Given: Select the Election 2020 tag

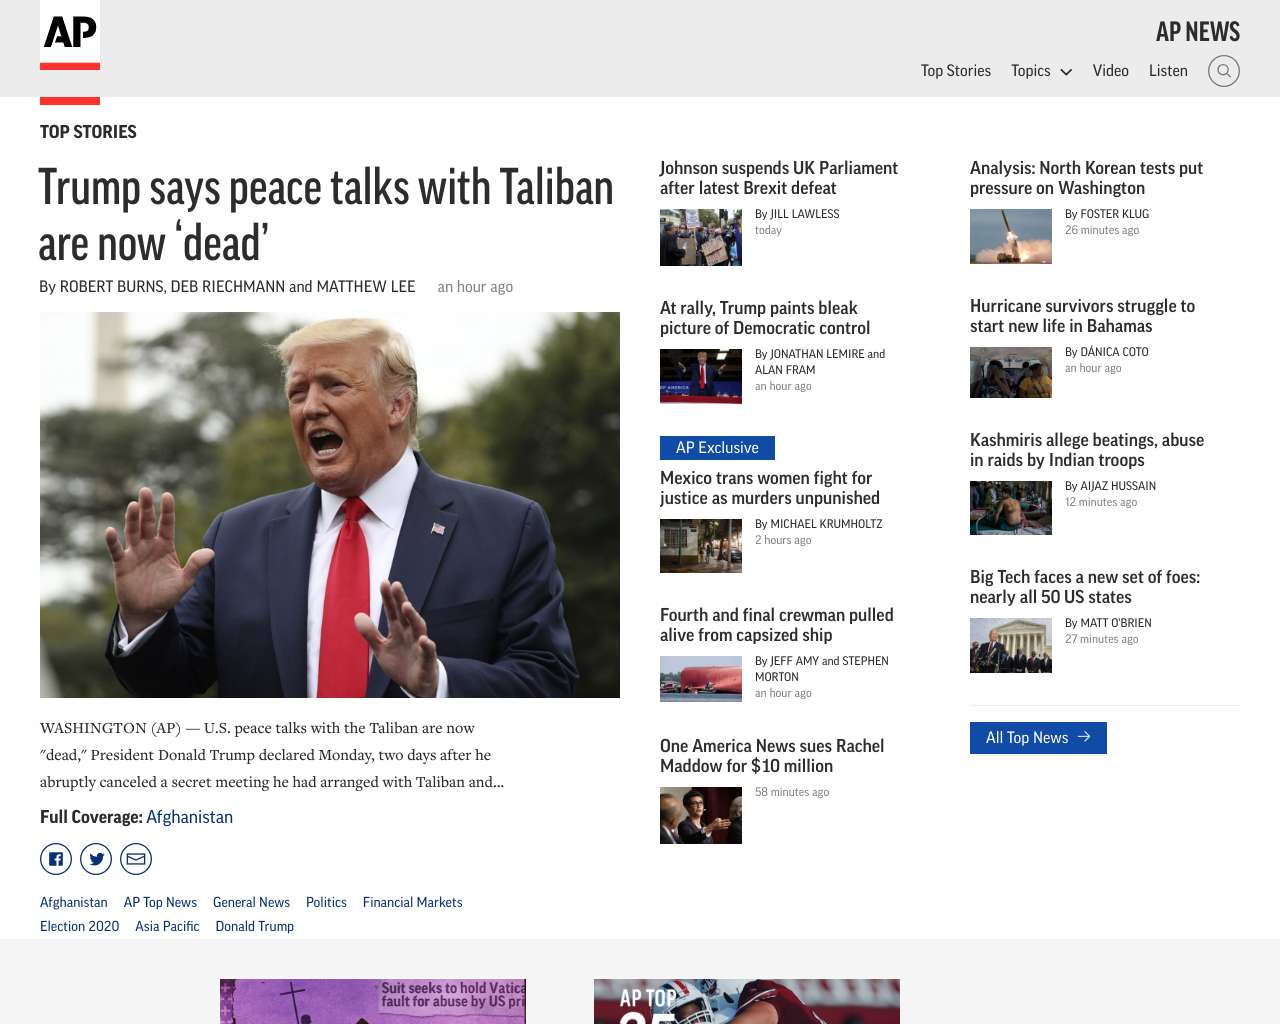Looking at the screenshot, I should click(x=79, y=926).
